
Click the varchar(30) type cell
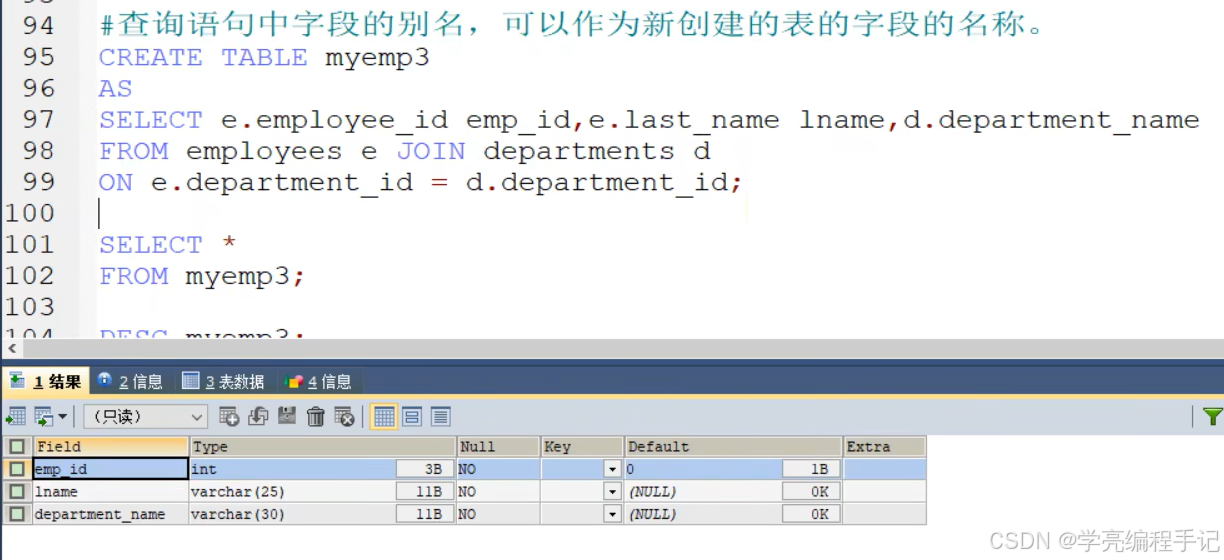(292, 514)
